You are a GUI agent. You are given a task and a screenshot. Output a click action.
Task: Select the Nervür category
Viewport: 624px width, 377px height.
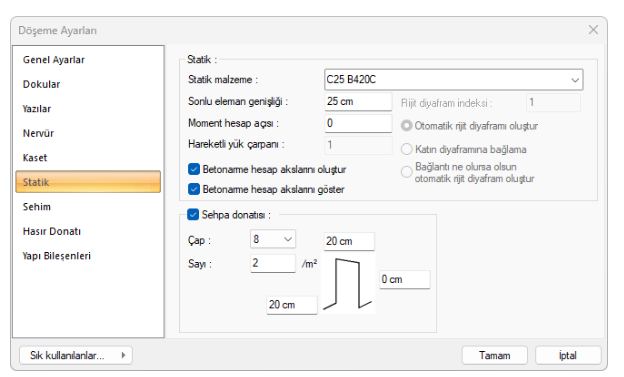[x=38, y=133]
